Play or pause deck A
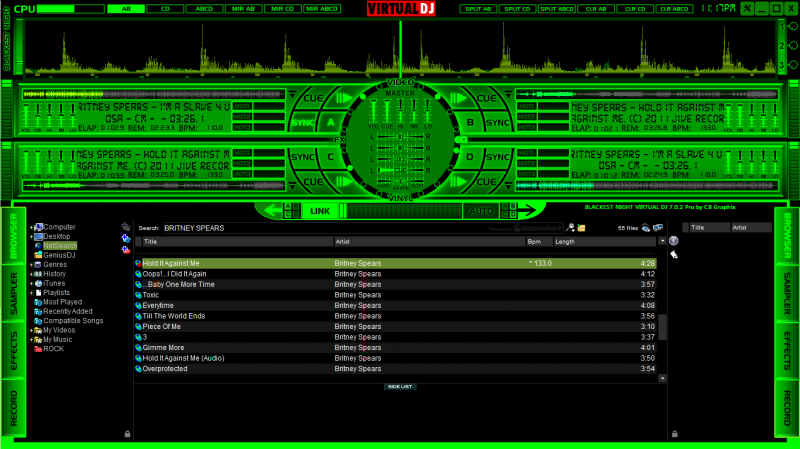The image size is (800, 449). (x=343, y=98)
